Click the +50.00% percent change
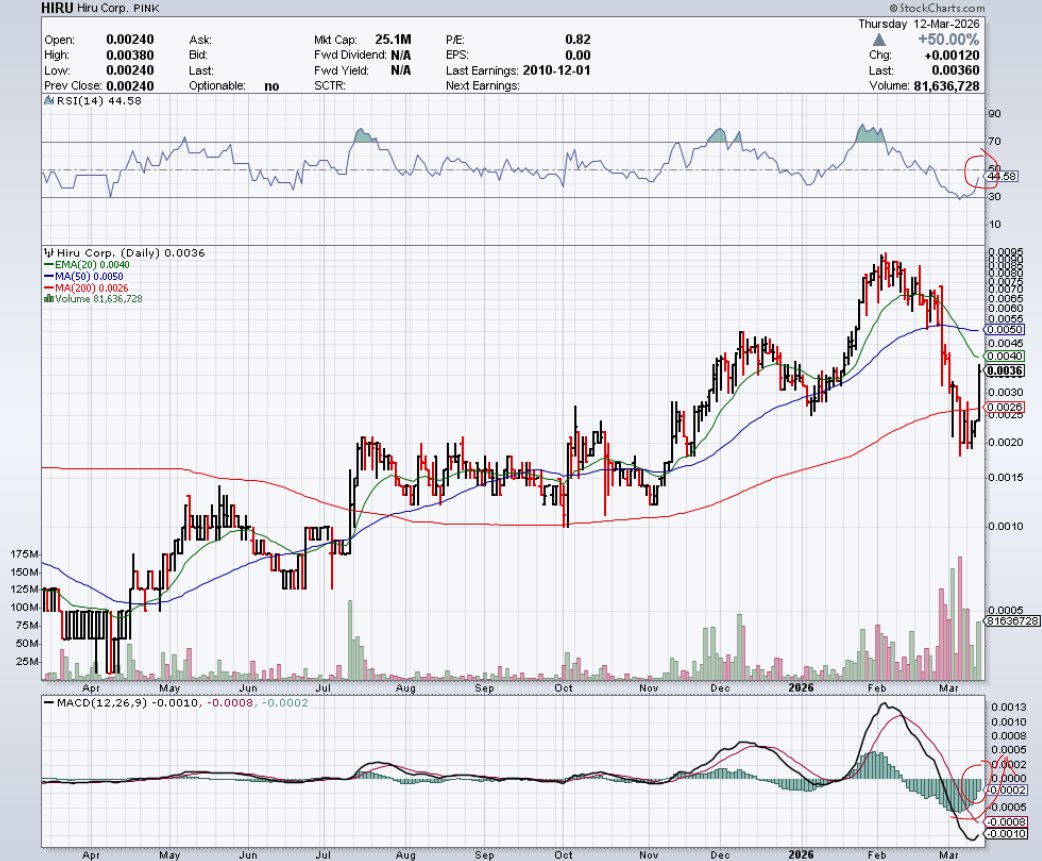The height and width of the screenshot is (861, 1042). tap(948, 40)
